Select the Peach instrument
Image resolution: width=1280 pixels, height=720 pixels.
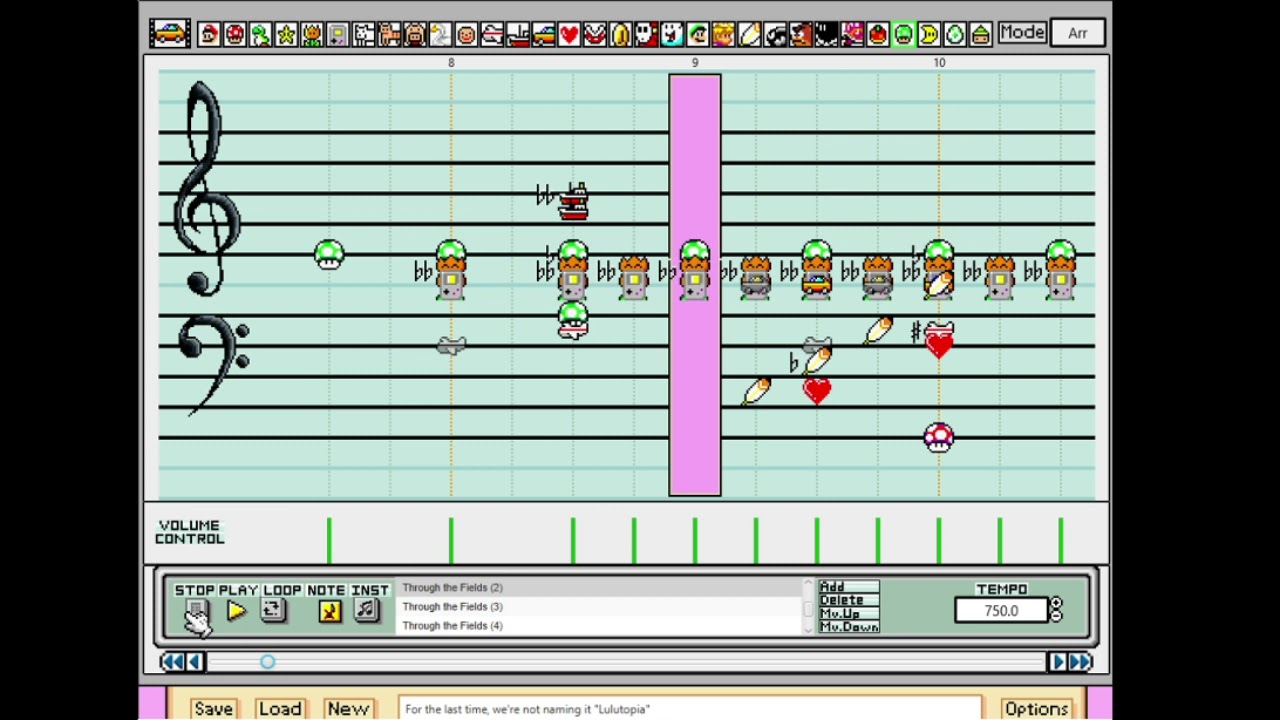(x=724, y=34)
